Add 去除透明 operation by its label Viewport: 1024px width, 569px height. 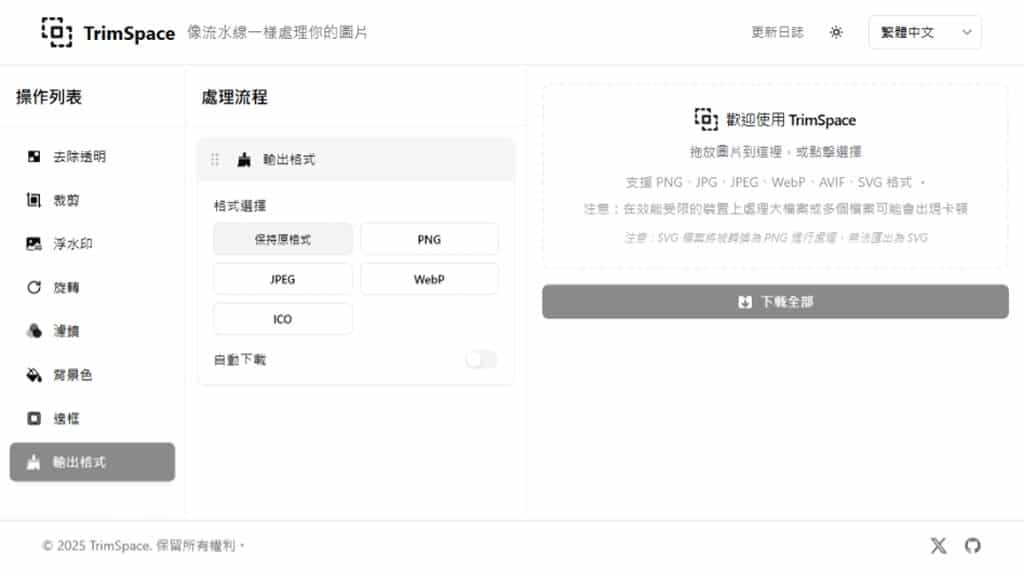80,156
